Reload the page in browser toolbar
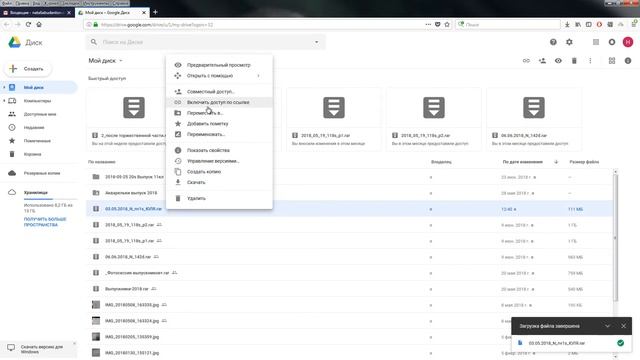Viewport: 640px width, 360px height. coord(28,24)
